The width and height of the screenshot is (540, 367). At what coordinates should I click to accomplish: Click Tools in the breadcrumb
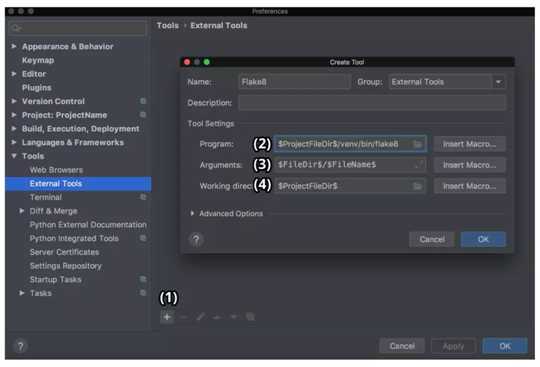pos(168,25)
